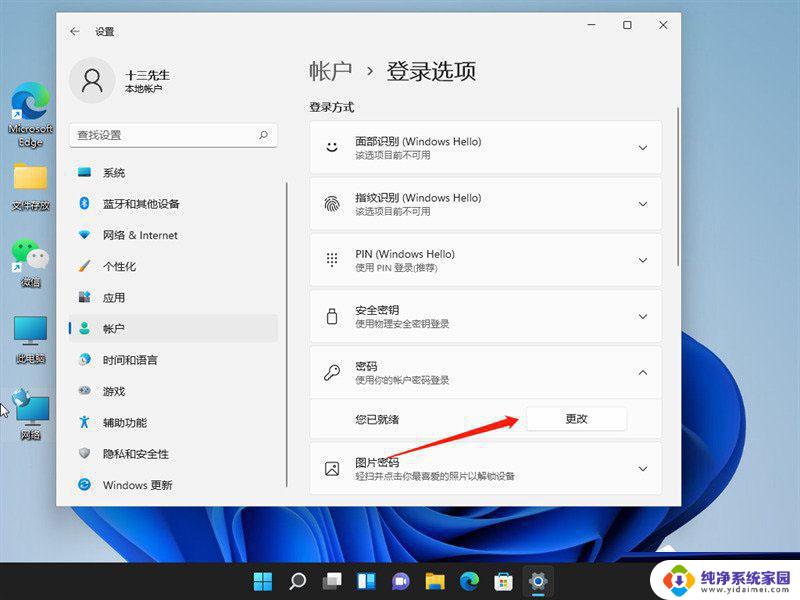Expand 指纹识别 (Windows Hello) section
This screenshot has width=800, height=600.
[643, 204]
